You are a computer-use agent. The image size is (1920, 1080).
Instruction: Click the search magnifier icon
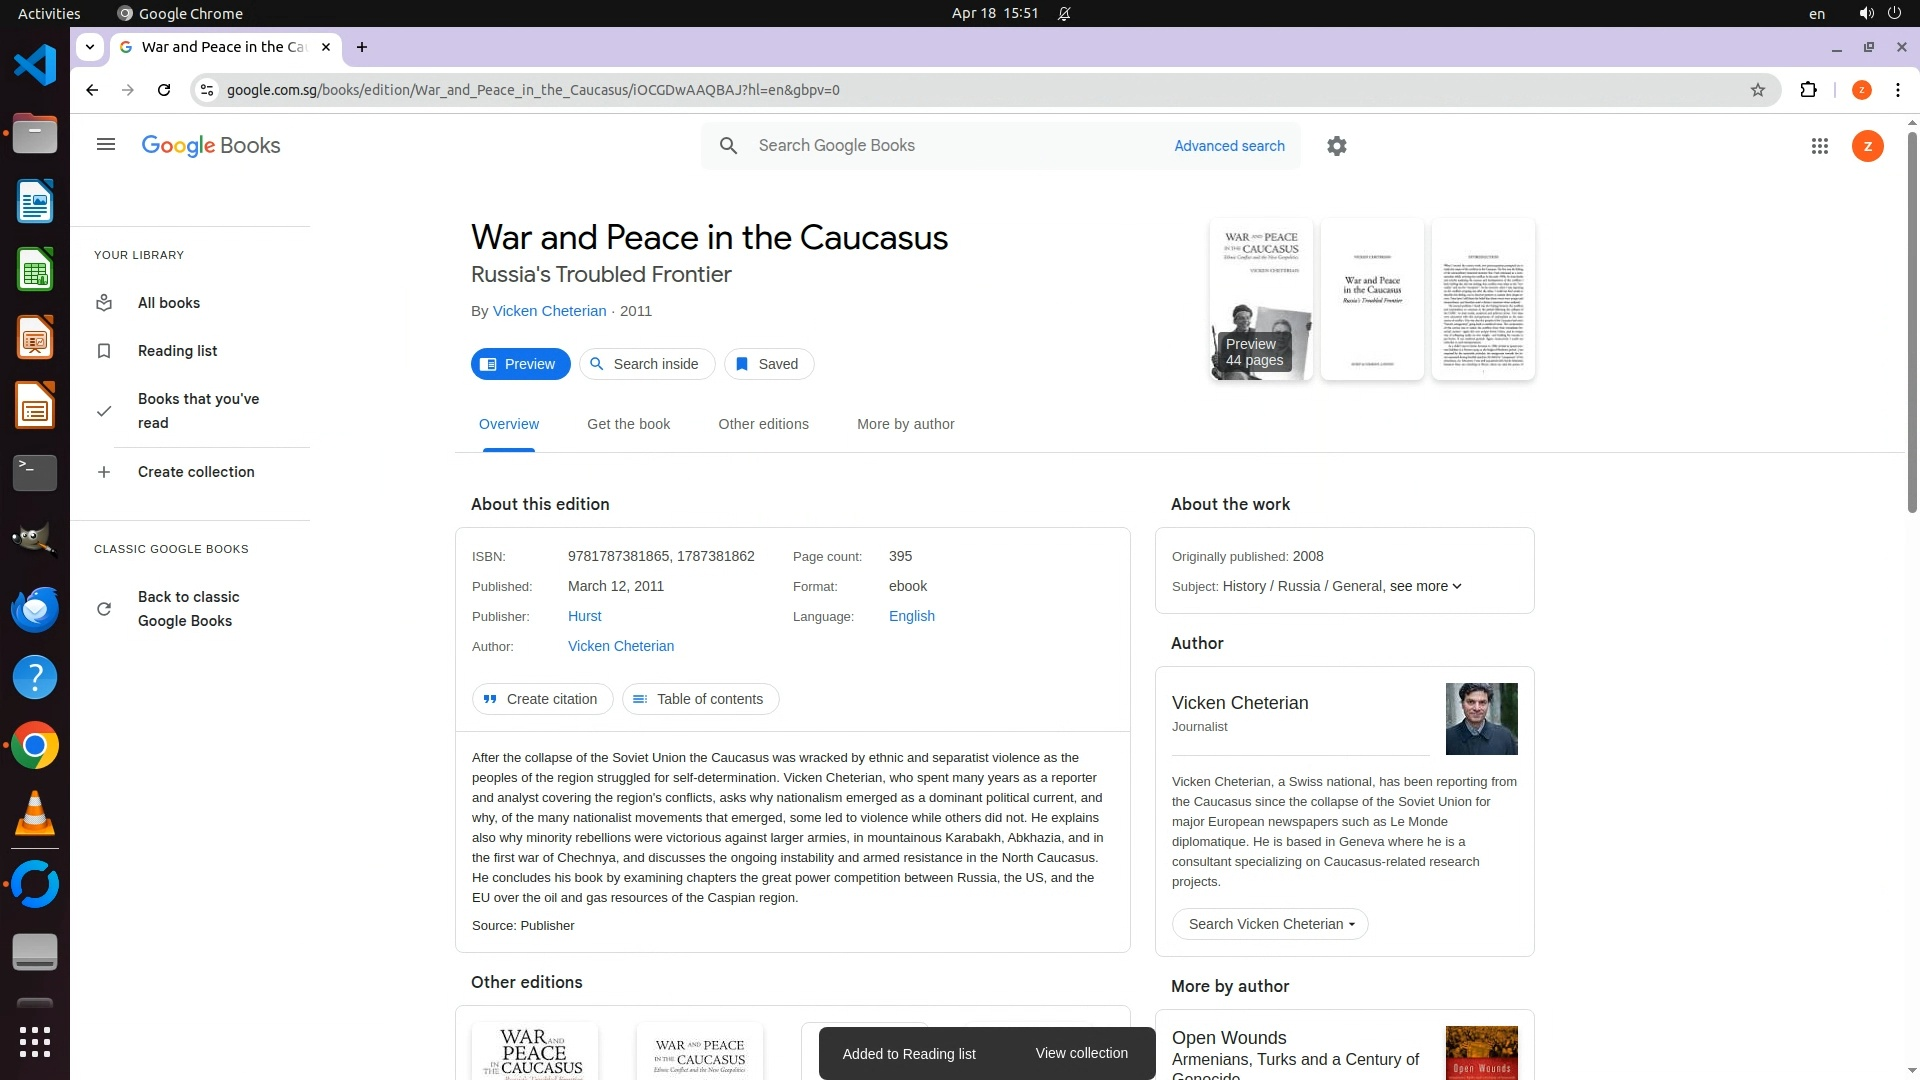[729, 146]
